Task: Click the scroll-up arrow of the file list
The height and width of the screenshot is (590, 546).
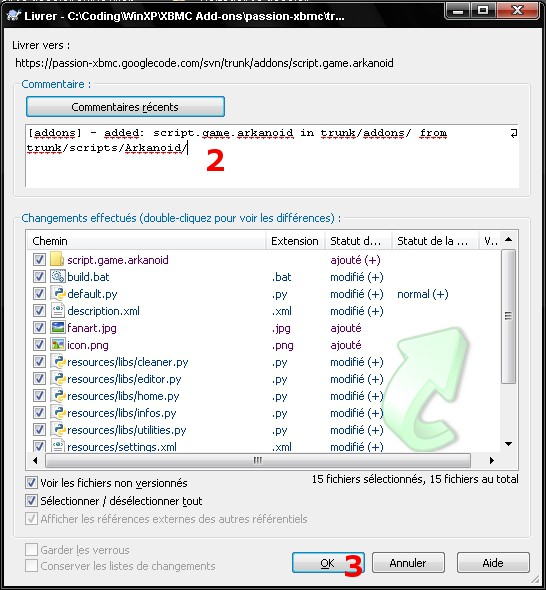Action: point(509,239)
